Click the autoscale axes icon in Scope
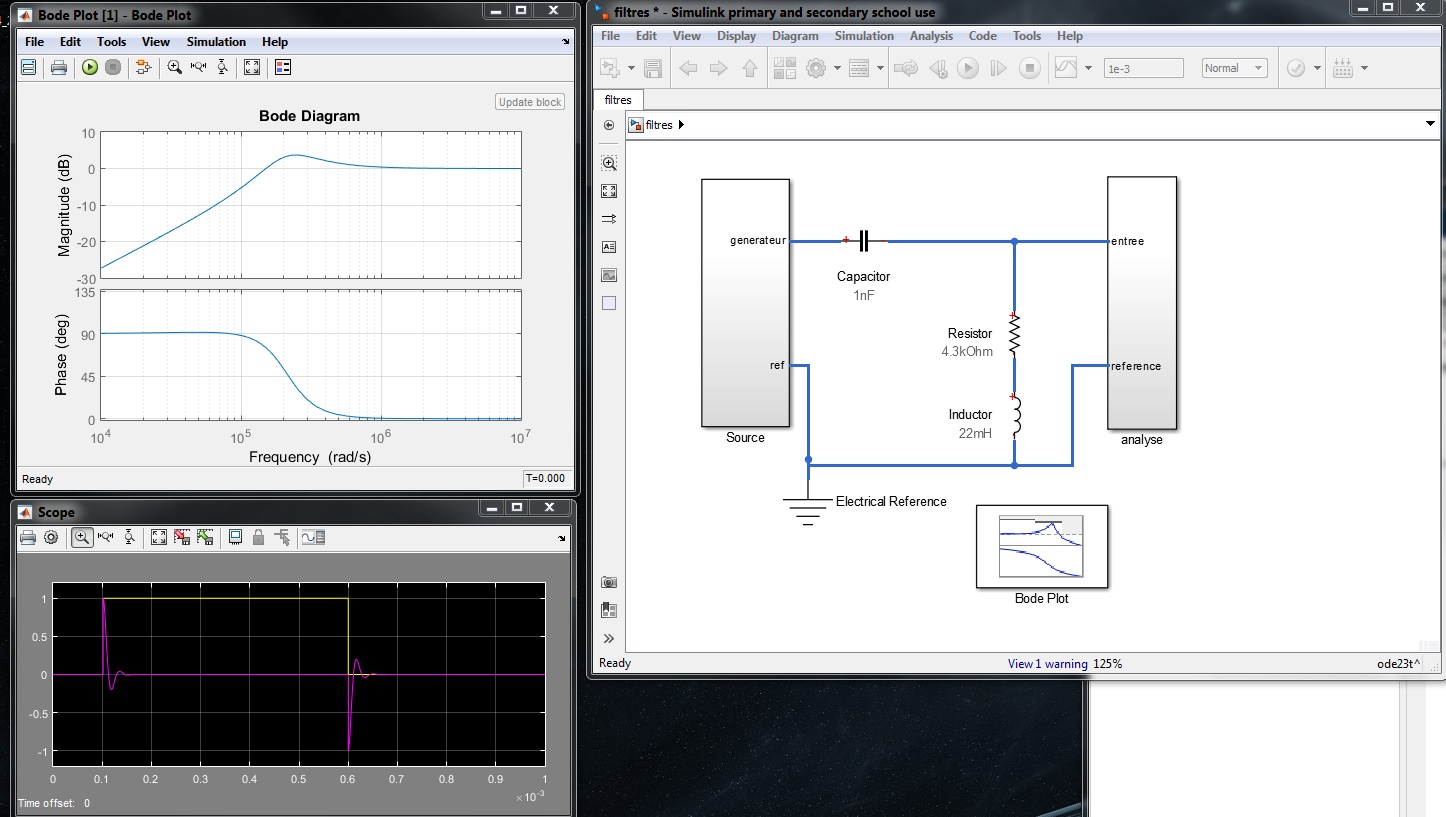The image size is (1446, 817). coord(159,537)
